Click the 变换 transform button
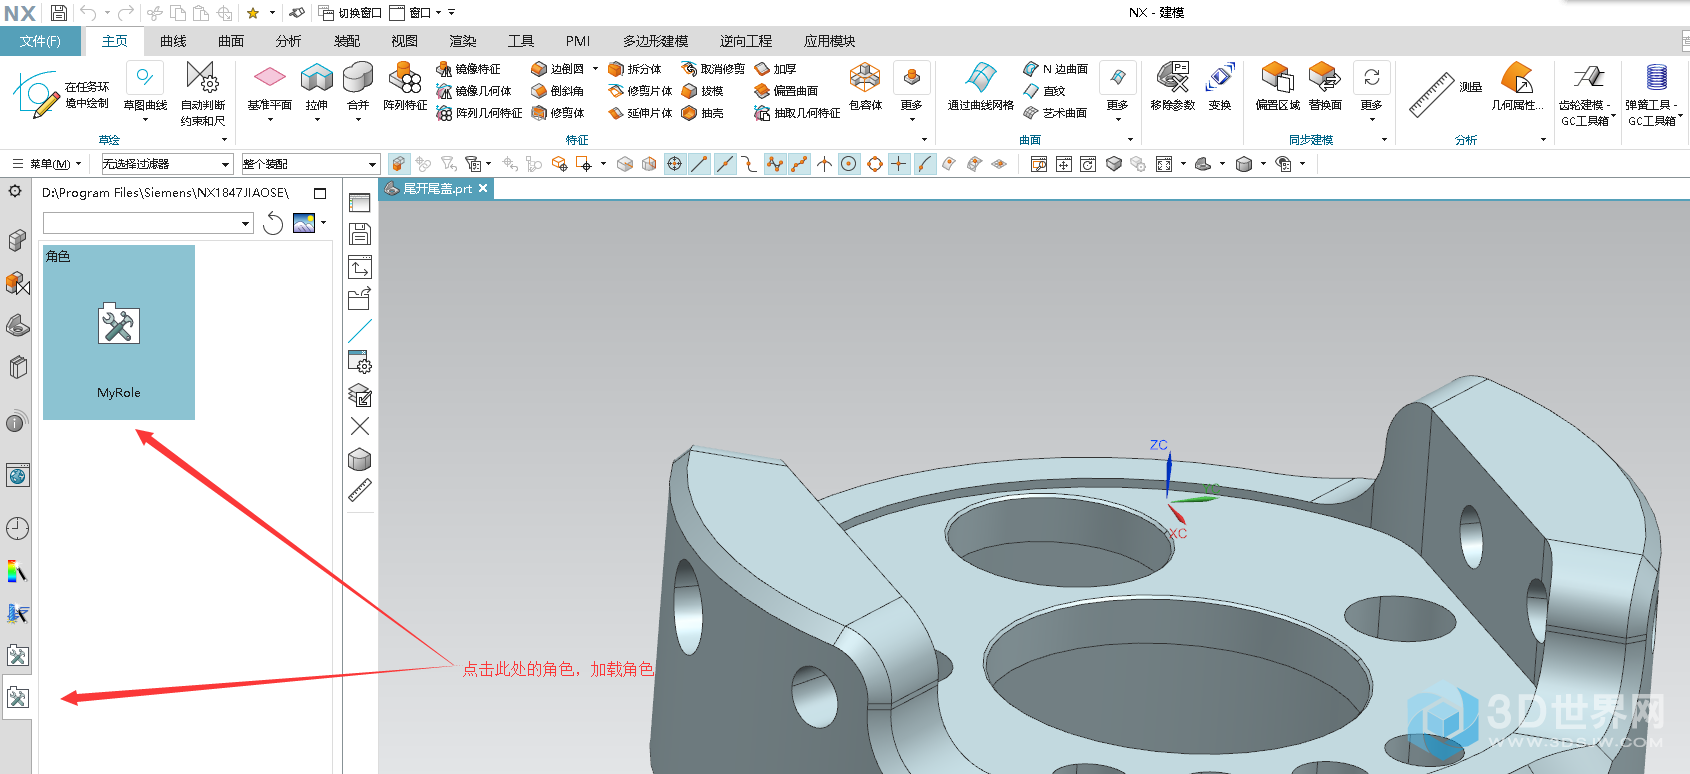 click(1220, 87)
